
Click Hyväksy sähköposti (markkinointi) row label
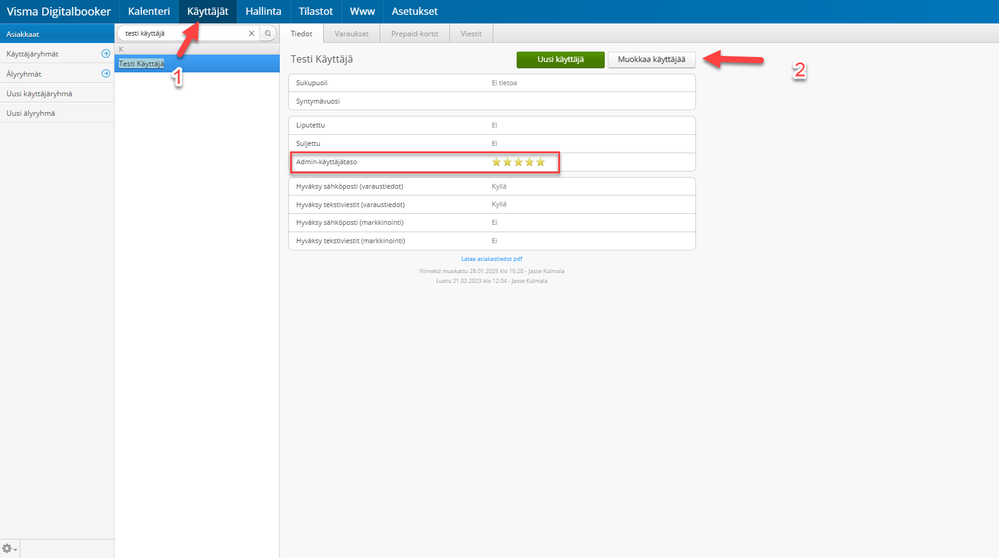pos(350,223)
